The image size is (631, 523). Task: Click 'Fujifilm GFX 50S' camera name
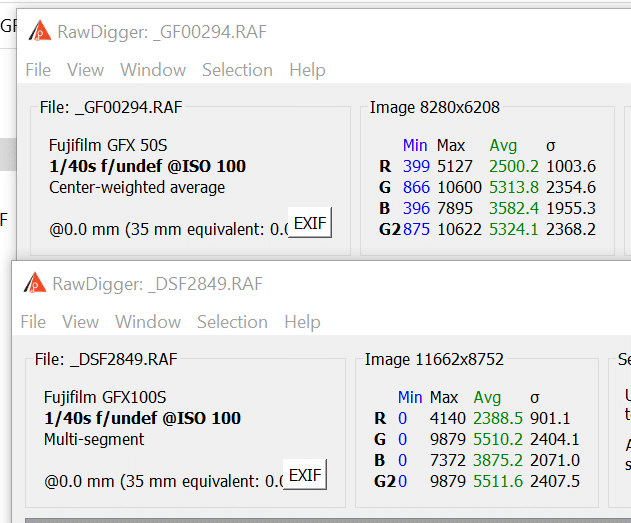(x=108, y=145)
